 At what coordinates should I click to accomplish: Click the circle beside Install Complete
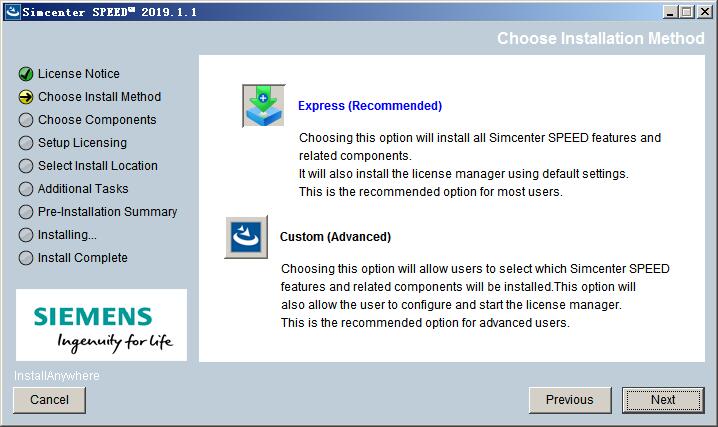26,258
